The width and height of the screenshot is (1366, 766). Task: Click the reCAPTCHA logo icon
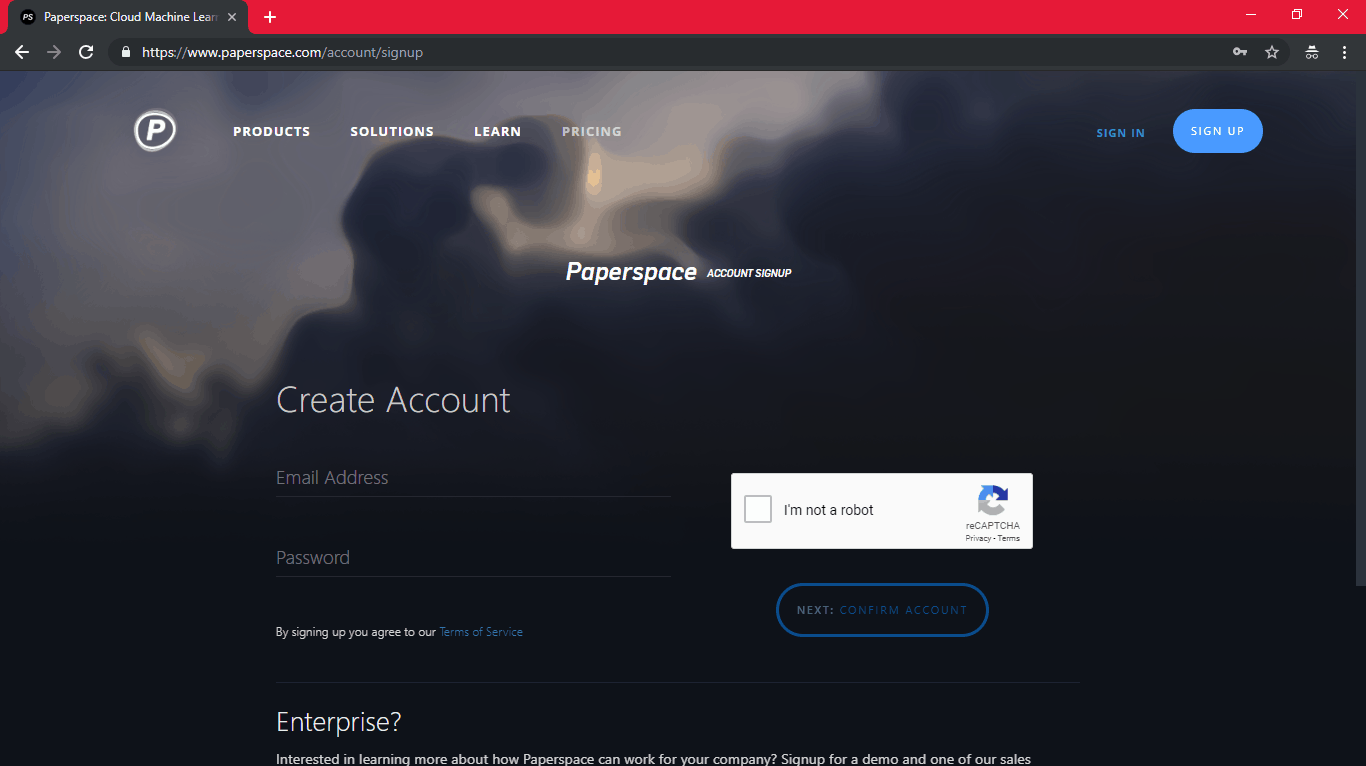coord(993,501)
